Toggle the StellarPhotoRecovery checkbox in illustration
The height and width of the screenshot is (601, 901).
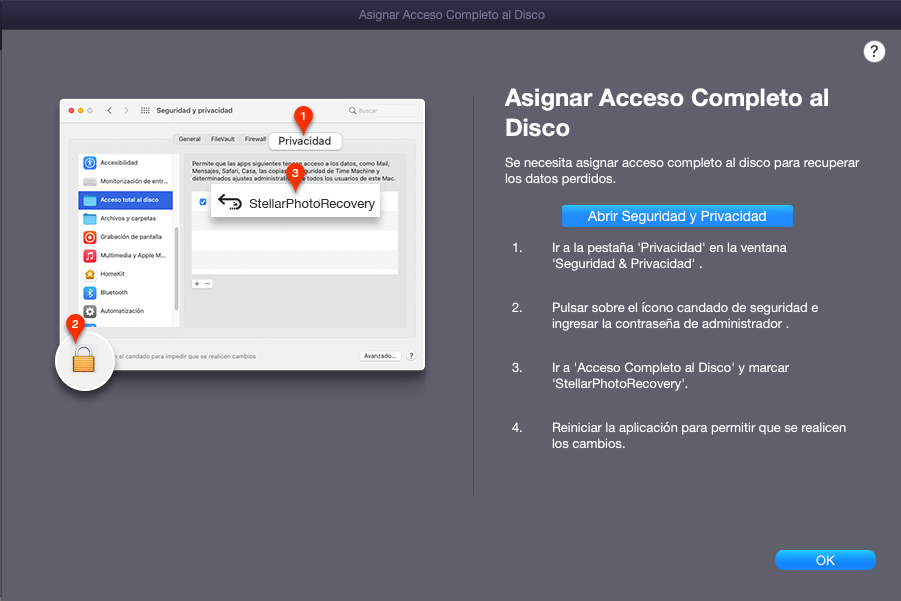click(203, 202)
